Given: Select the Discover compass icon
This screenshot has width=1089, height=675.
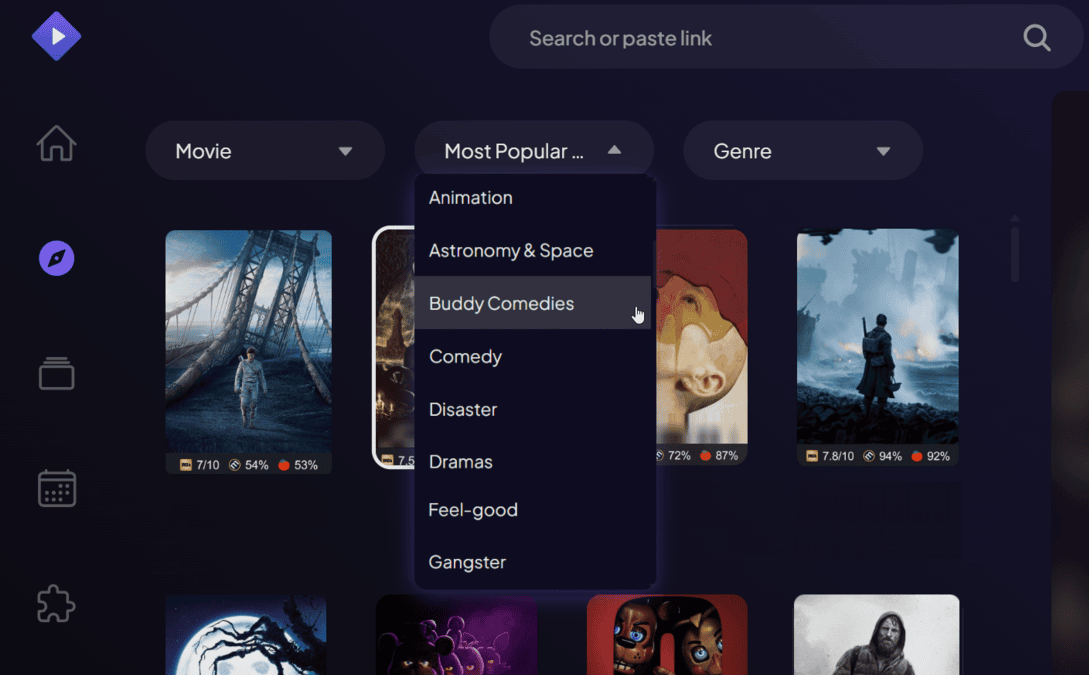Looking at the screenshot, I should pos(56,258).
